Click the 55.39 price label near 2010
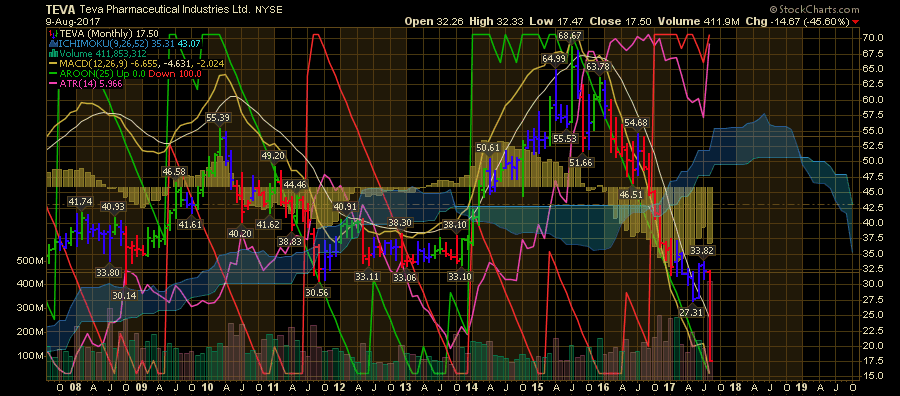Viewport: 900px width, 396px height. click(x=218, y=118)
